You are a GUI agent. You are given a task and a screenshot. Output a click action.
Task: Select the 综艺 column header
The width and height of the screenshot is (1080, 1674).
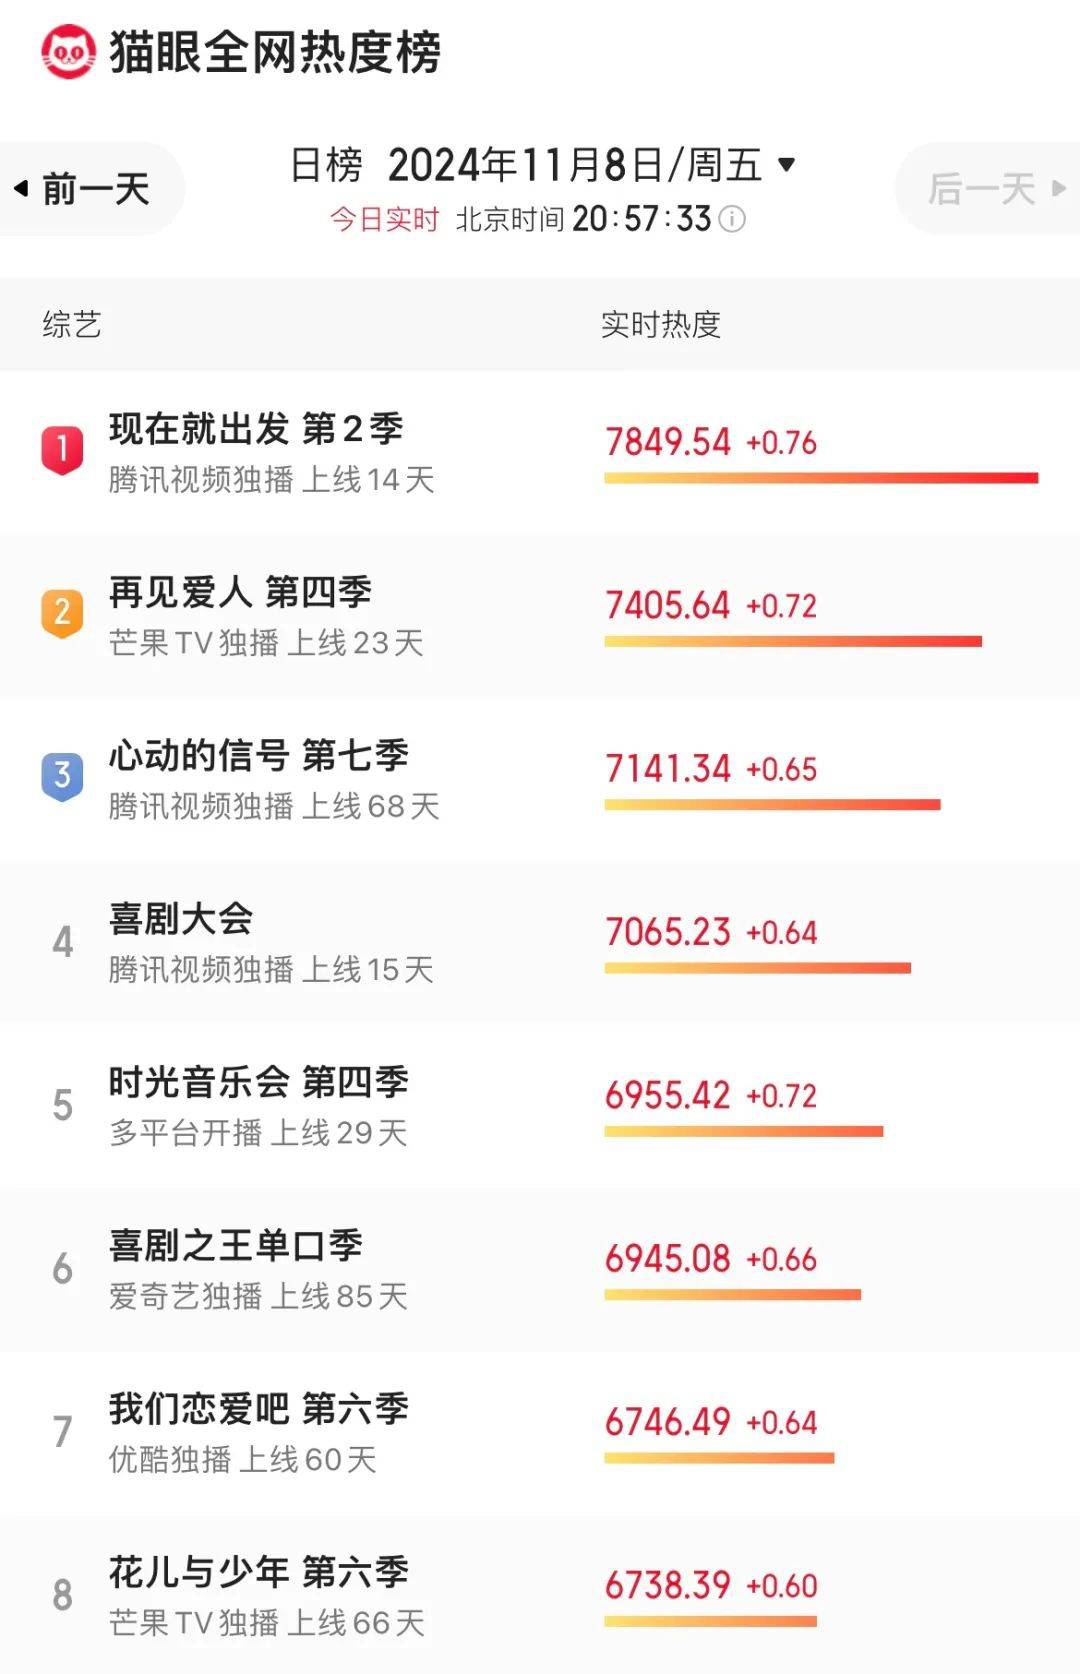click(x=72, y=324)
